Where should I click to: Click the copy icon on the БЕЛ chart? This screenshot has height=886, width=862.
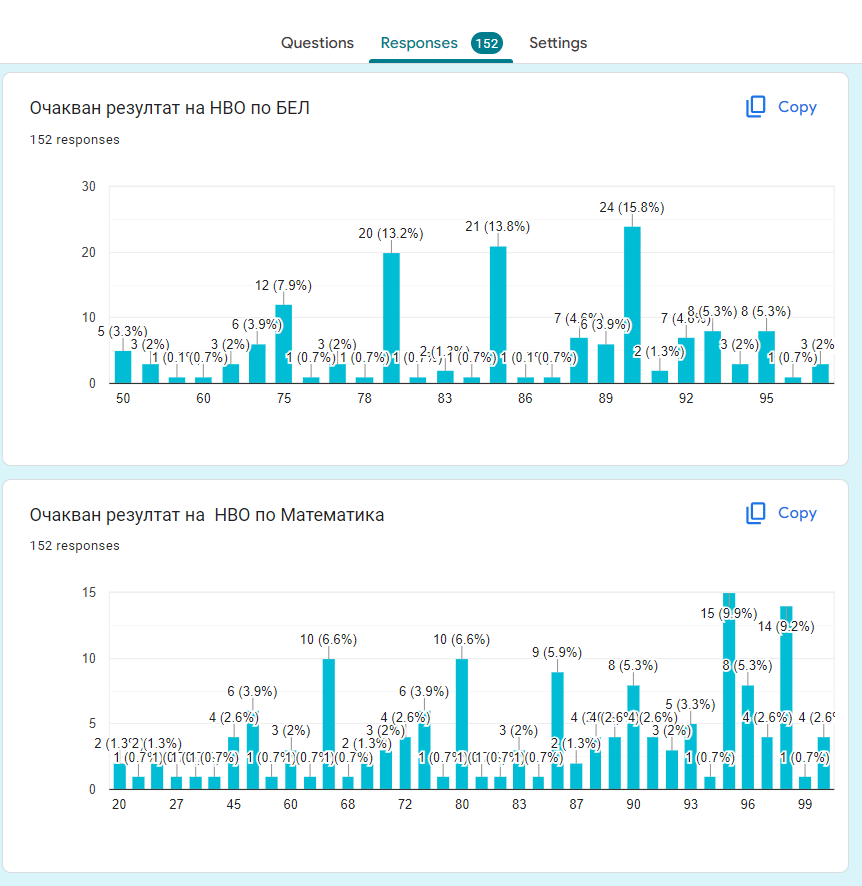coord(755,107)
